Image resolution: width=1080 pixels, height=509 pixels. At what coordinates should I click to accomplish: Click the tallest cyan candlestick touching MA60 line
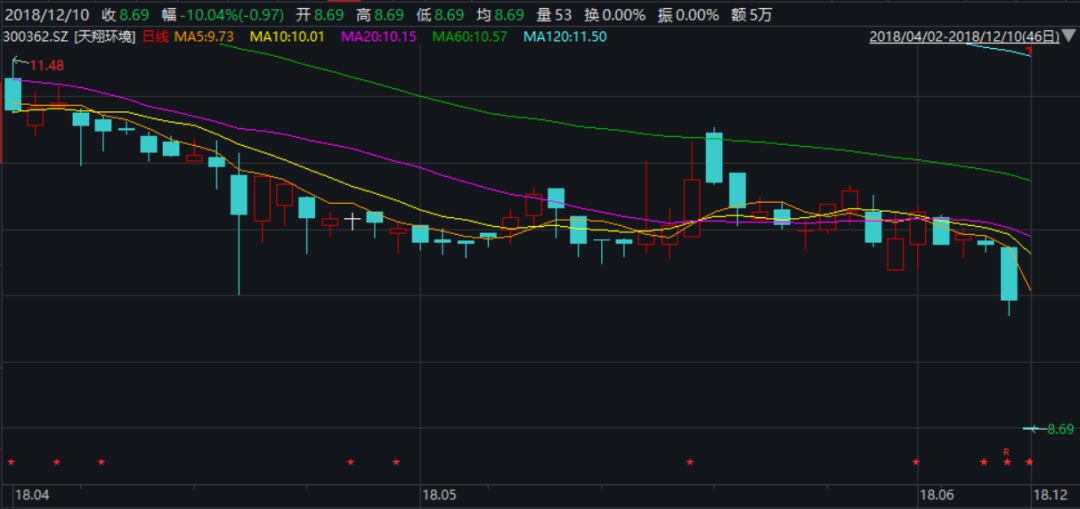[x=714, y=157]
